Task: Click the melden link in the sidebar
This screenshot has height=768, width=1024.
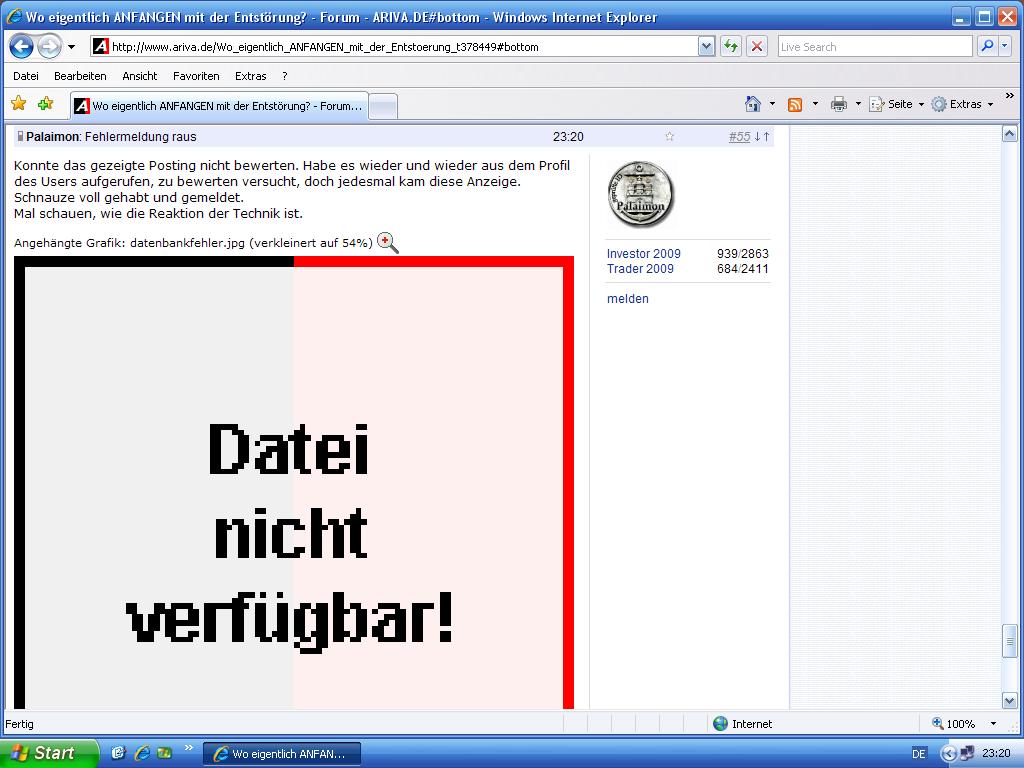Action: [627, 298]
